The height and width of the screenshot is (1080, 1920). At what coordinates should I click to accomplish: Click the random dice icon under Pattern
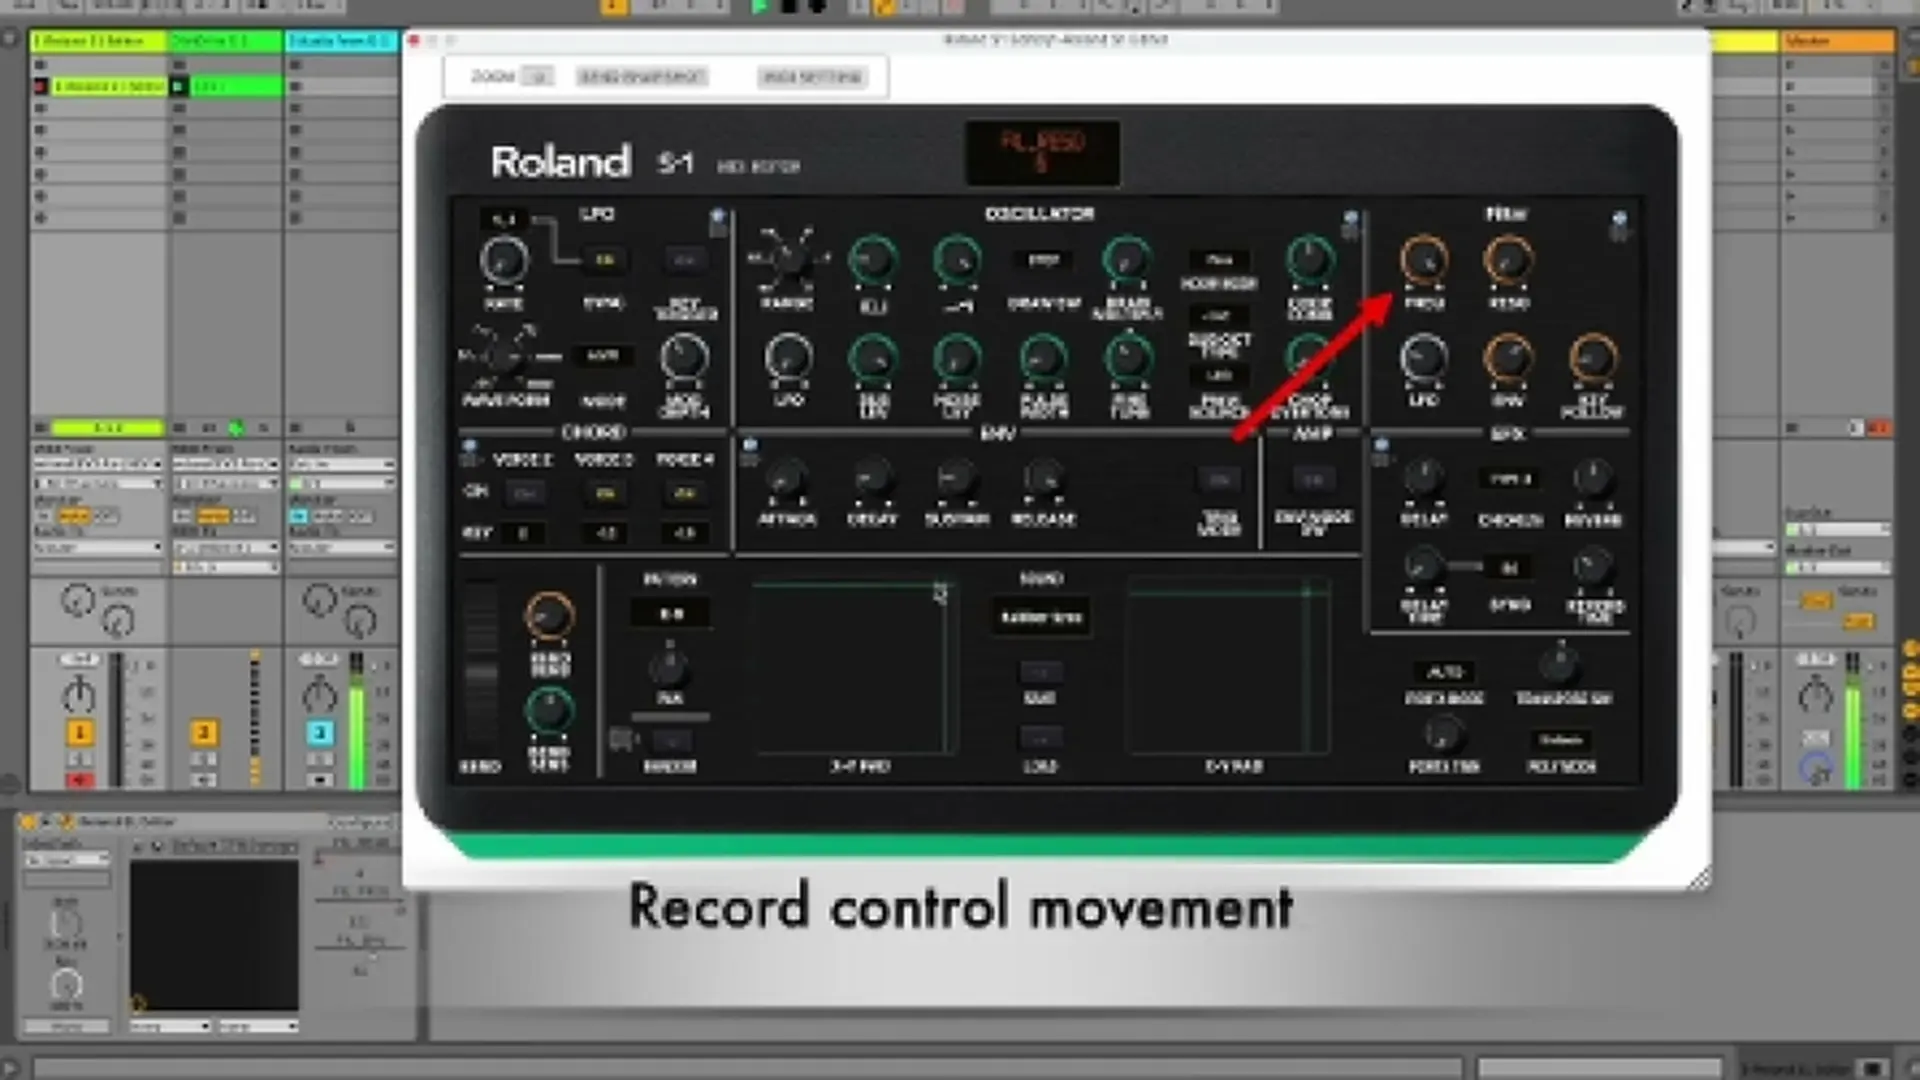click(x=622, y=740)
